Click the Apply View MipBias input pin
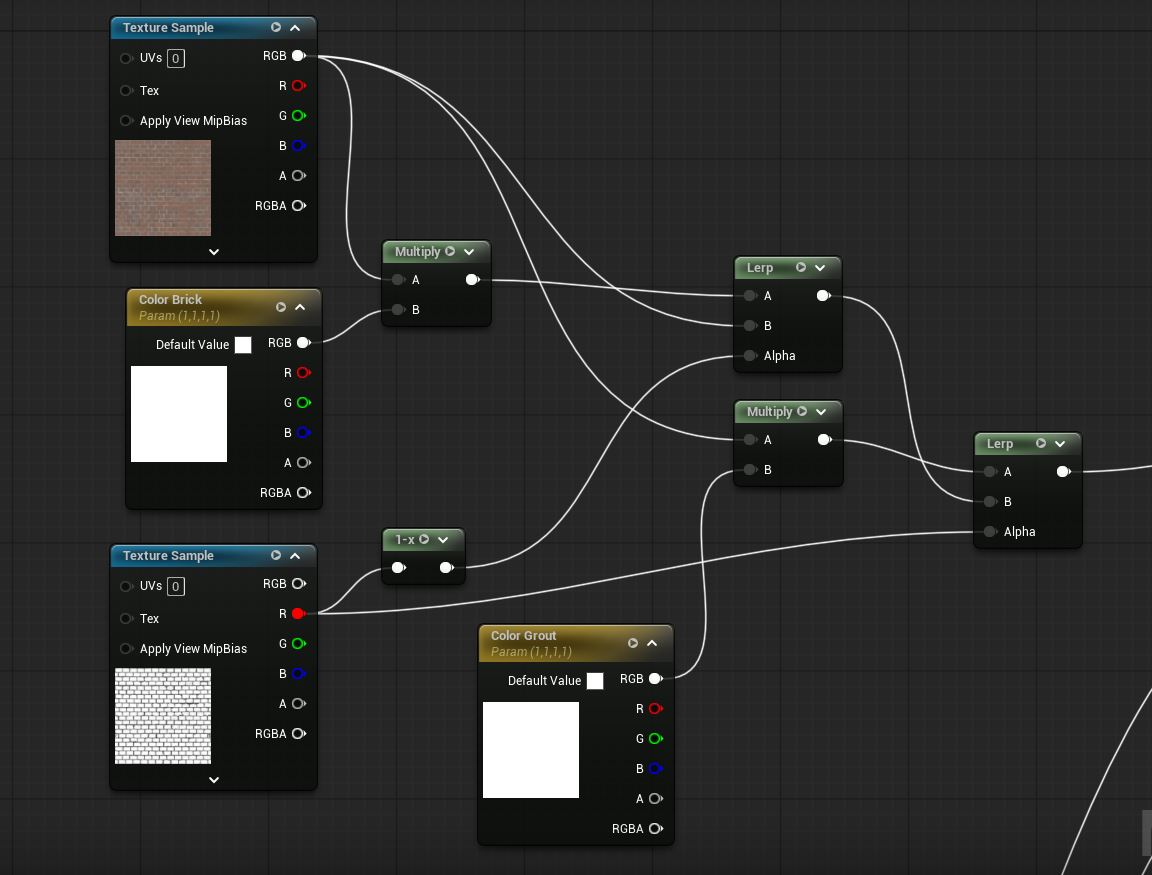 tap(127, 120)
